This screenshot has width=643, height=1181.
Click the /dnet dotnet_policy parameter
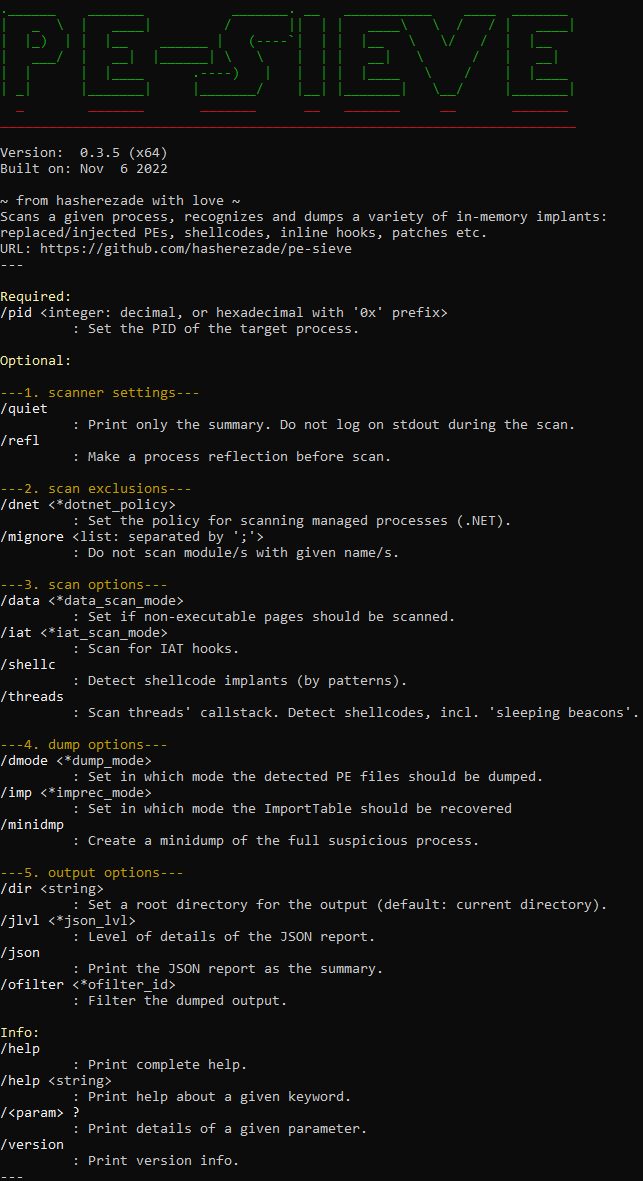pyautogui.click(x=88, y=504)
